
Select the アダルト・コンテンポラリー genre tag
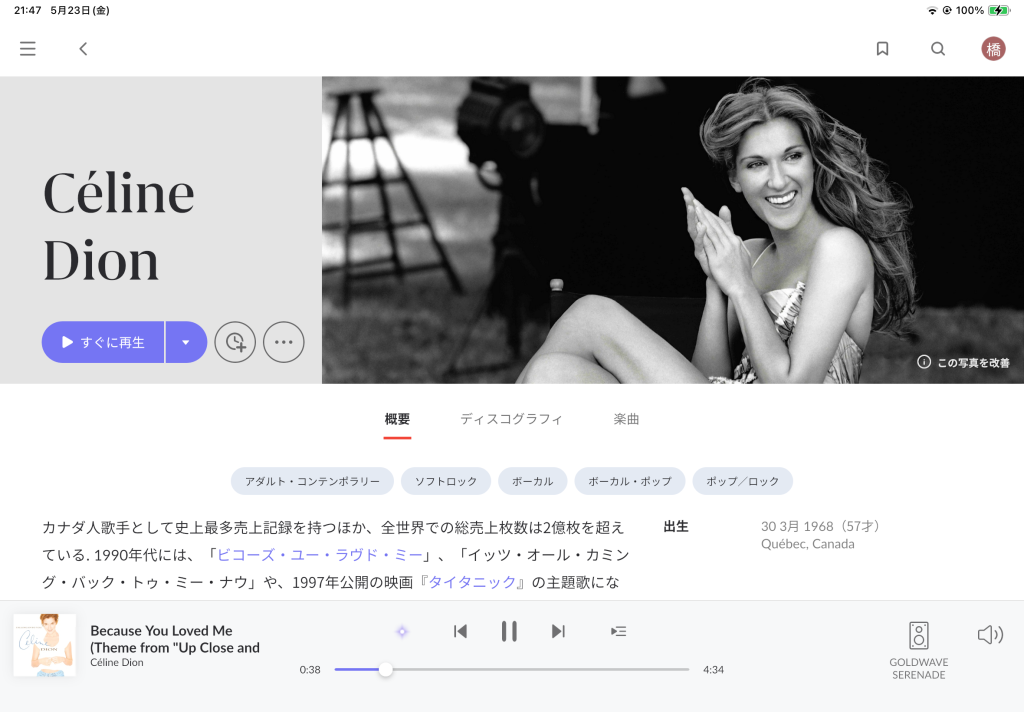pos(312,481)
